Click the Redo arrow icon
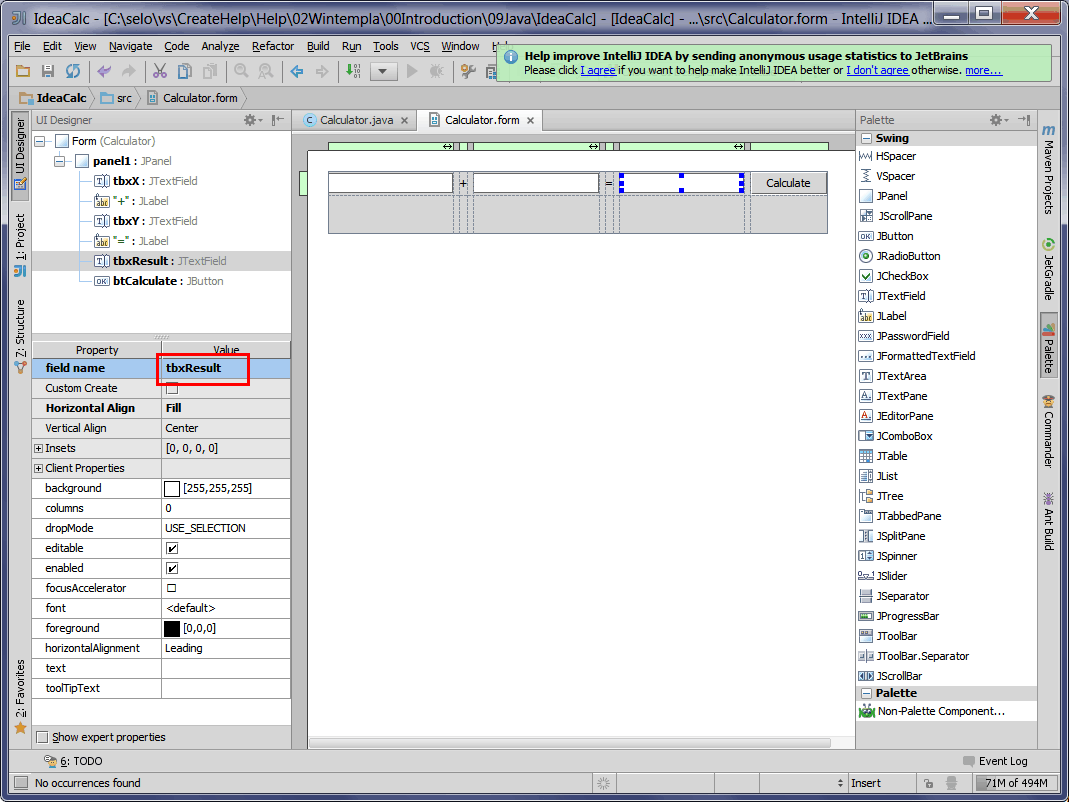This screenshot has width=1069, height=802. click(x=128, y=71)
